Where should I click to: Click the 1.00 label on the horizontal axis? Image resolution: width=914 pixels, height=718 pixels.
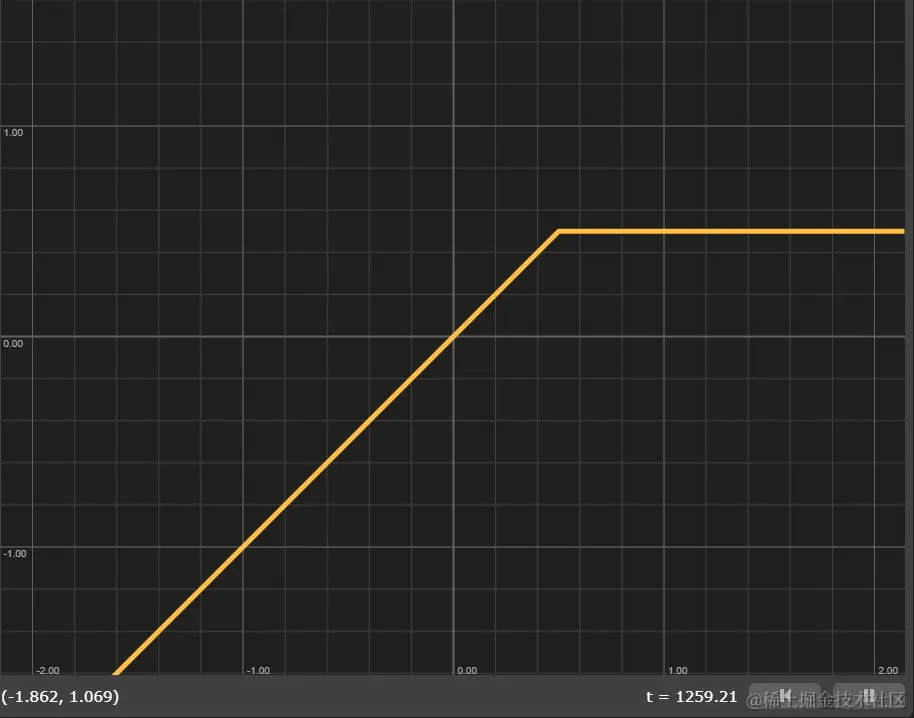[x=677, y=671]
